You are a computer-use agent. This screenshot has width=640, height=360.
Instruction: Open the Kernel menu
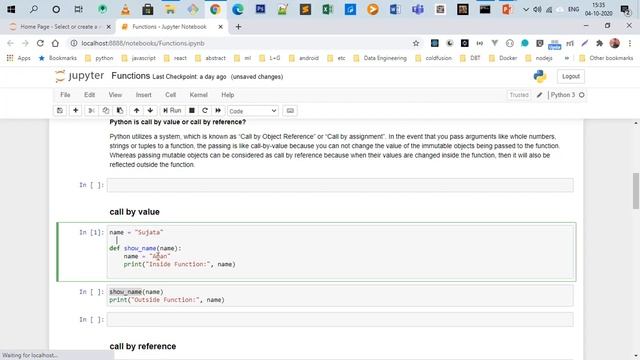199,95
